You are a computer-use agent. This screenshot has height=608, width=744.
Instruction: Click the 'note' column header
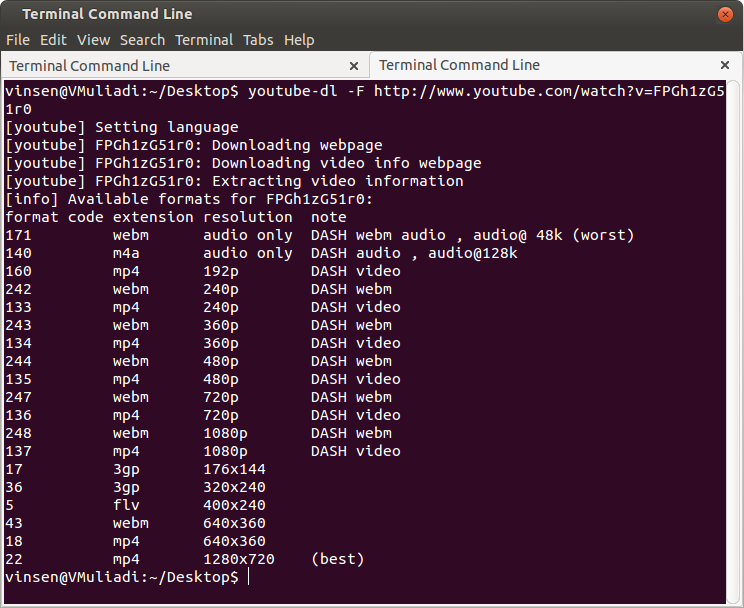[328, 217]
